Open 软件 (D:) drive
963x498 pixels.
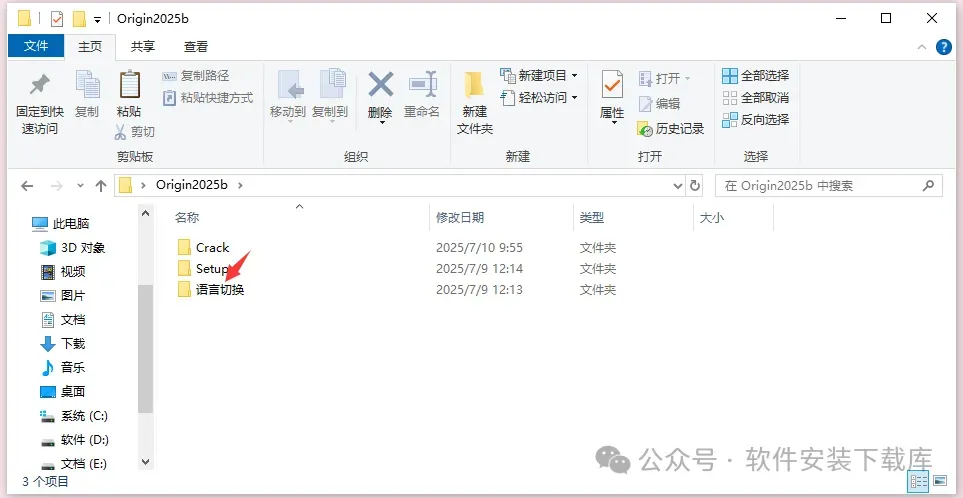tap(74, 440)
